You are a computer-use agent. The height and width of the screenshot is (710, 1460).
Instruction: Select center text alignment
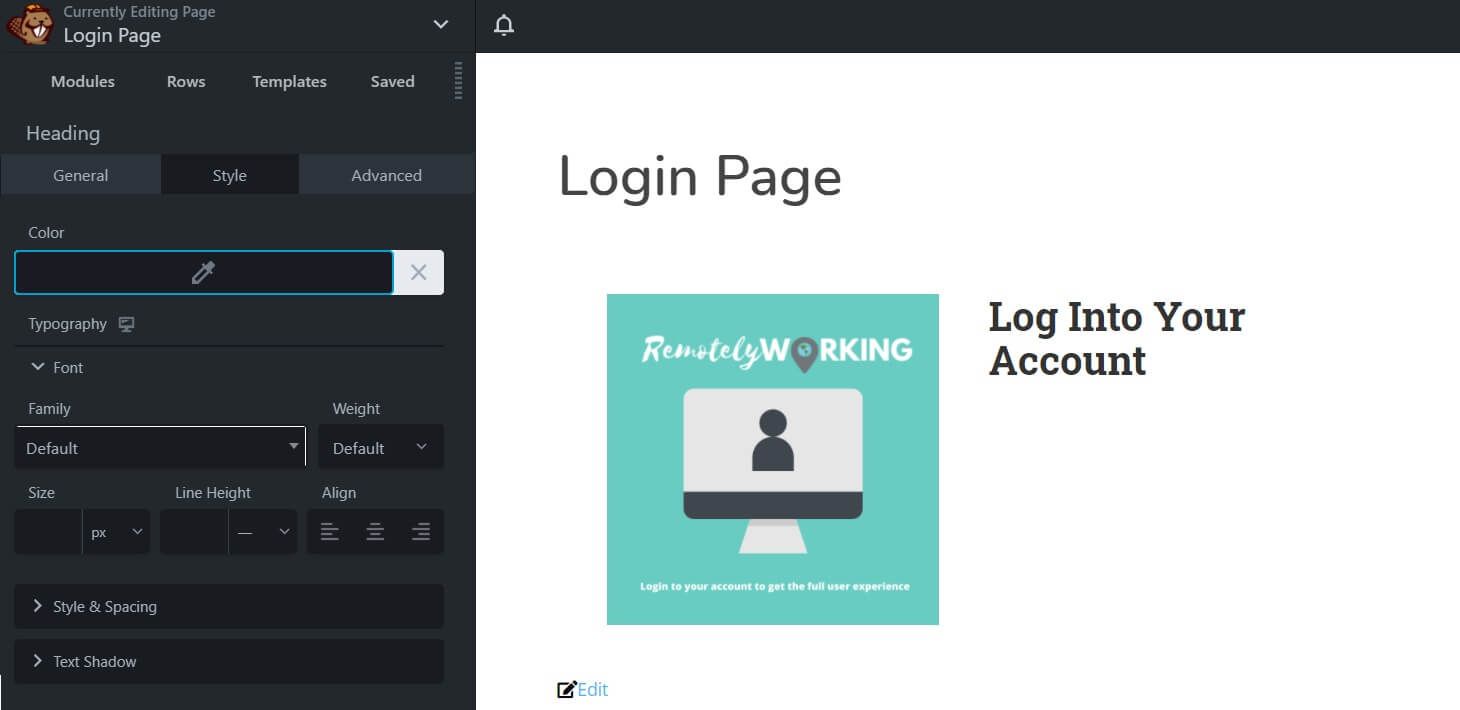click(375, 532)
